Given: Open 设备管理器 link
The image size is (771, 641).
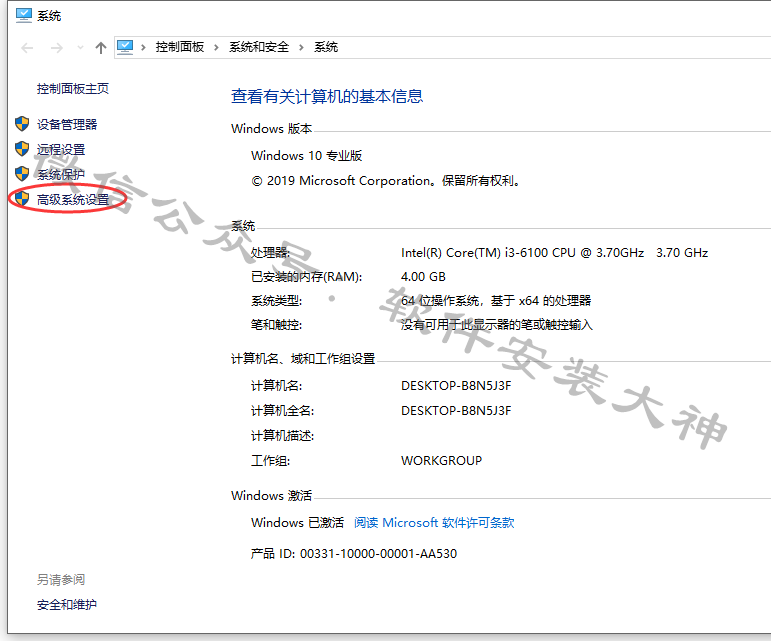Looking at the screenshot, I should click(67, 124).
